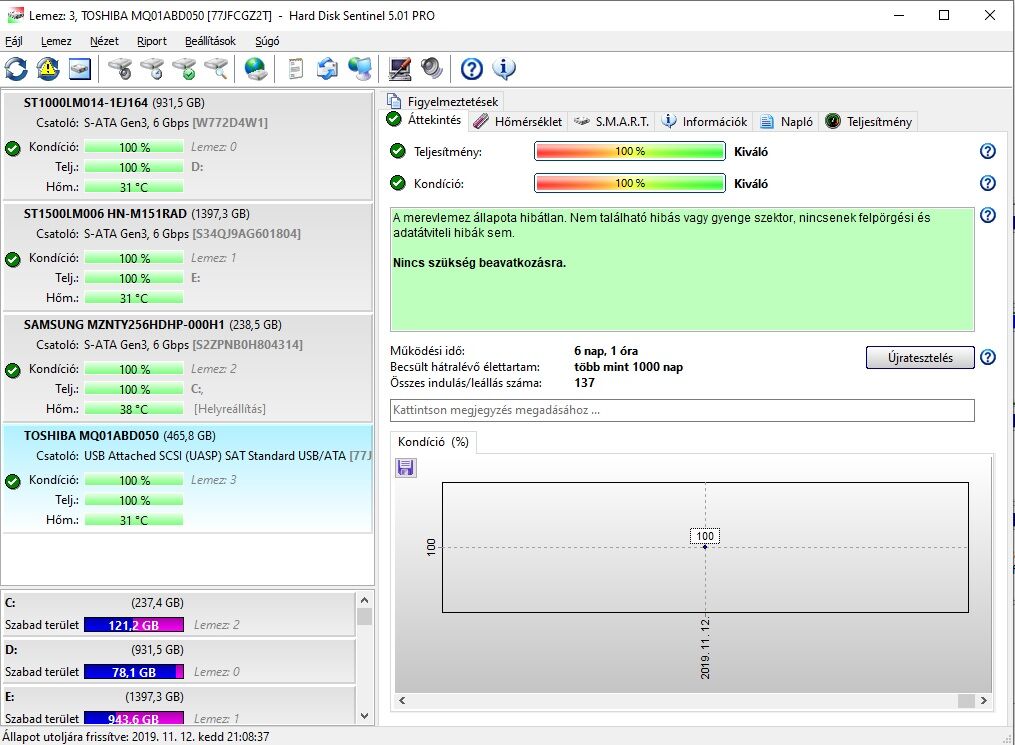Open the Riport menu
The width and height of the screenshot is (1015, 745).
click(151, 41)
